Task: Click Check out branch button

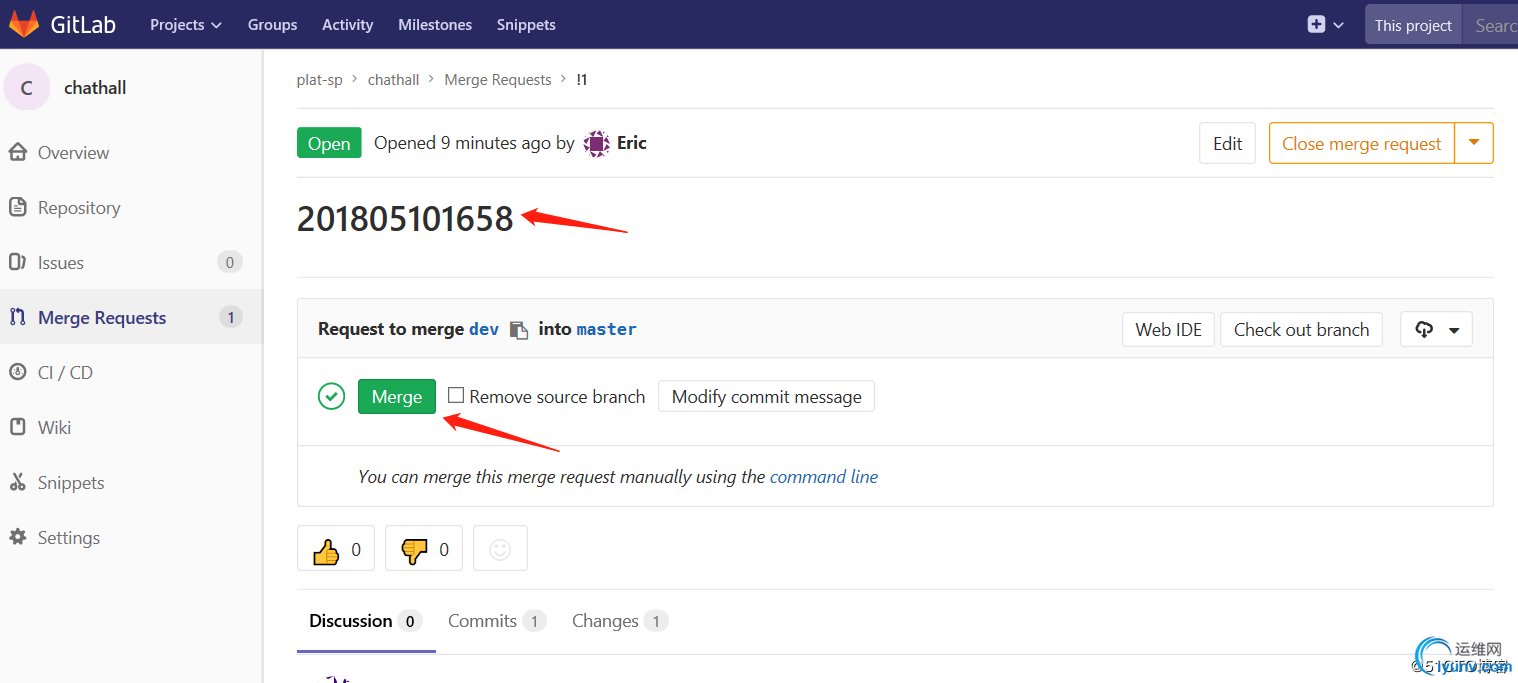Action: [x=1301, y=330]
